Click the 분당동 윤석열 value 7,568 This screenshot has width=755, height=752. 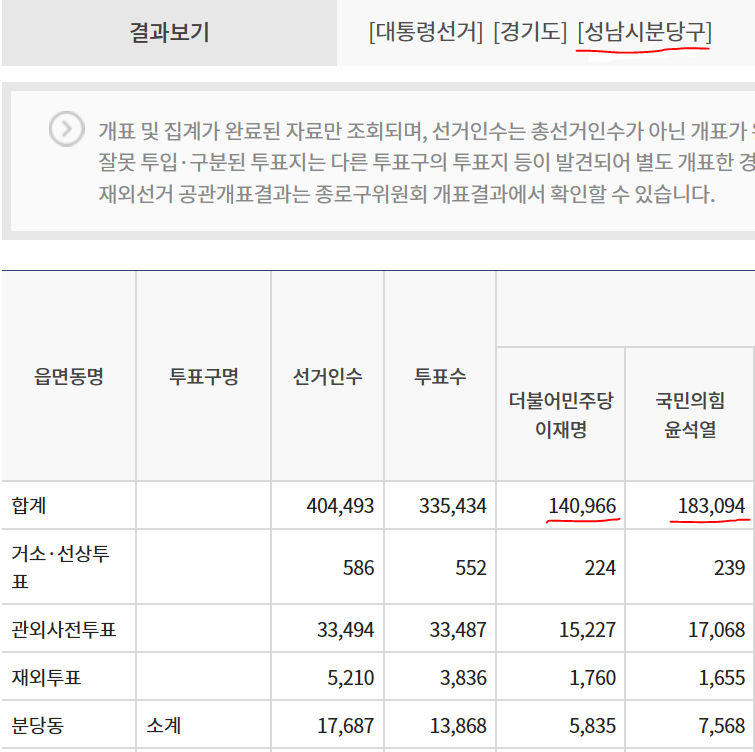tap(722, 726)
